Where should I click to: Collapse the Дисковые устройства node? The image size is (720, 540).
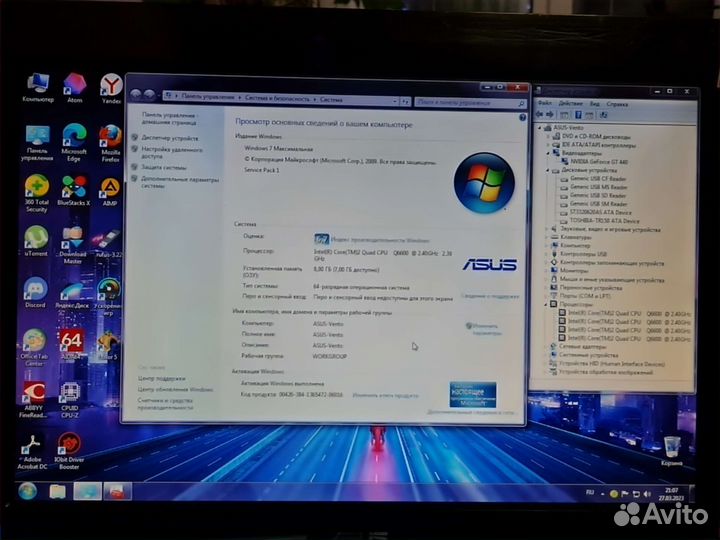pos(548,170)
